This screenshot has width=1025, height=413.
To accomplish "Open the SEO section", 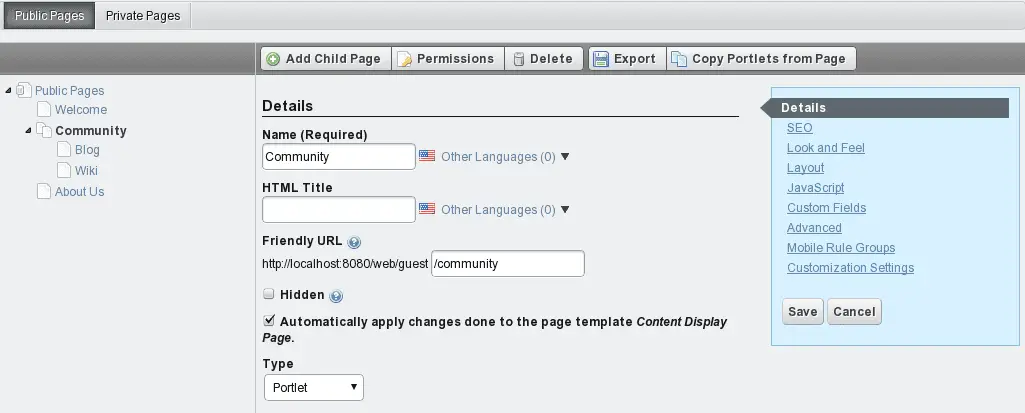I will [799, 128].
